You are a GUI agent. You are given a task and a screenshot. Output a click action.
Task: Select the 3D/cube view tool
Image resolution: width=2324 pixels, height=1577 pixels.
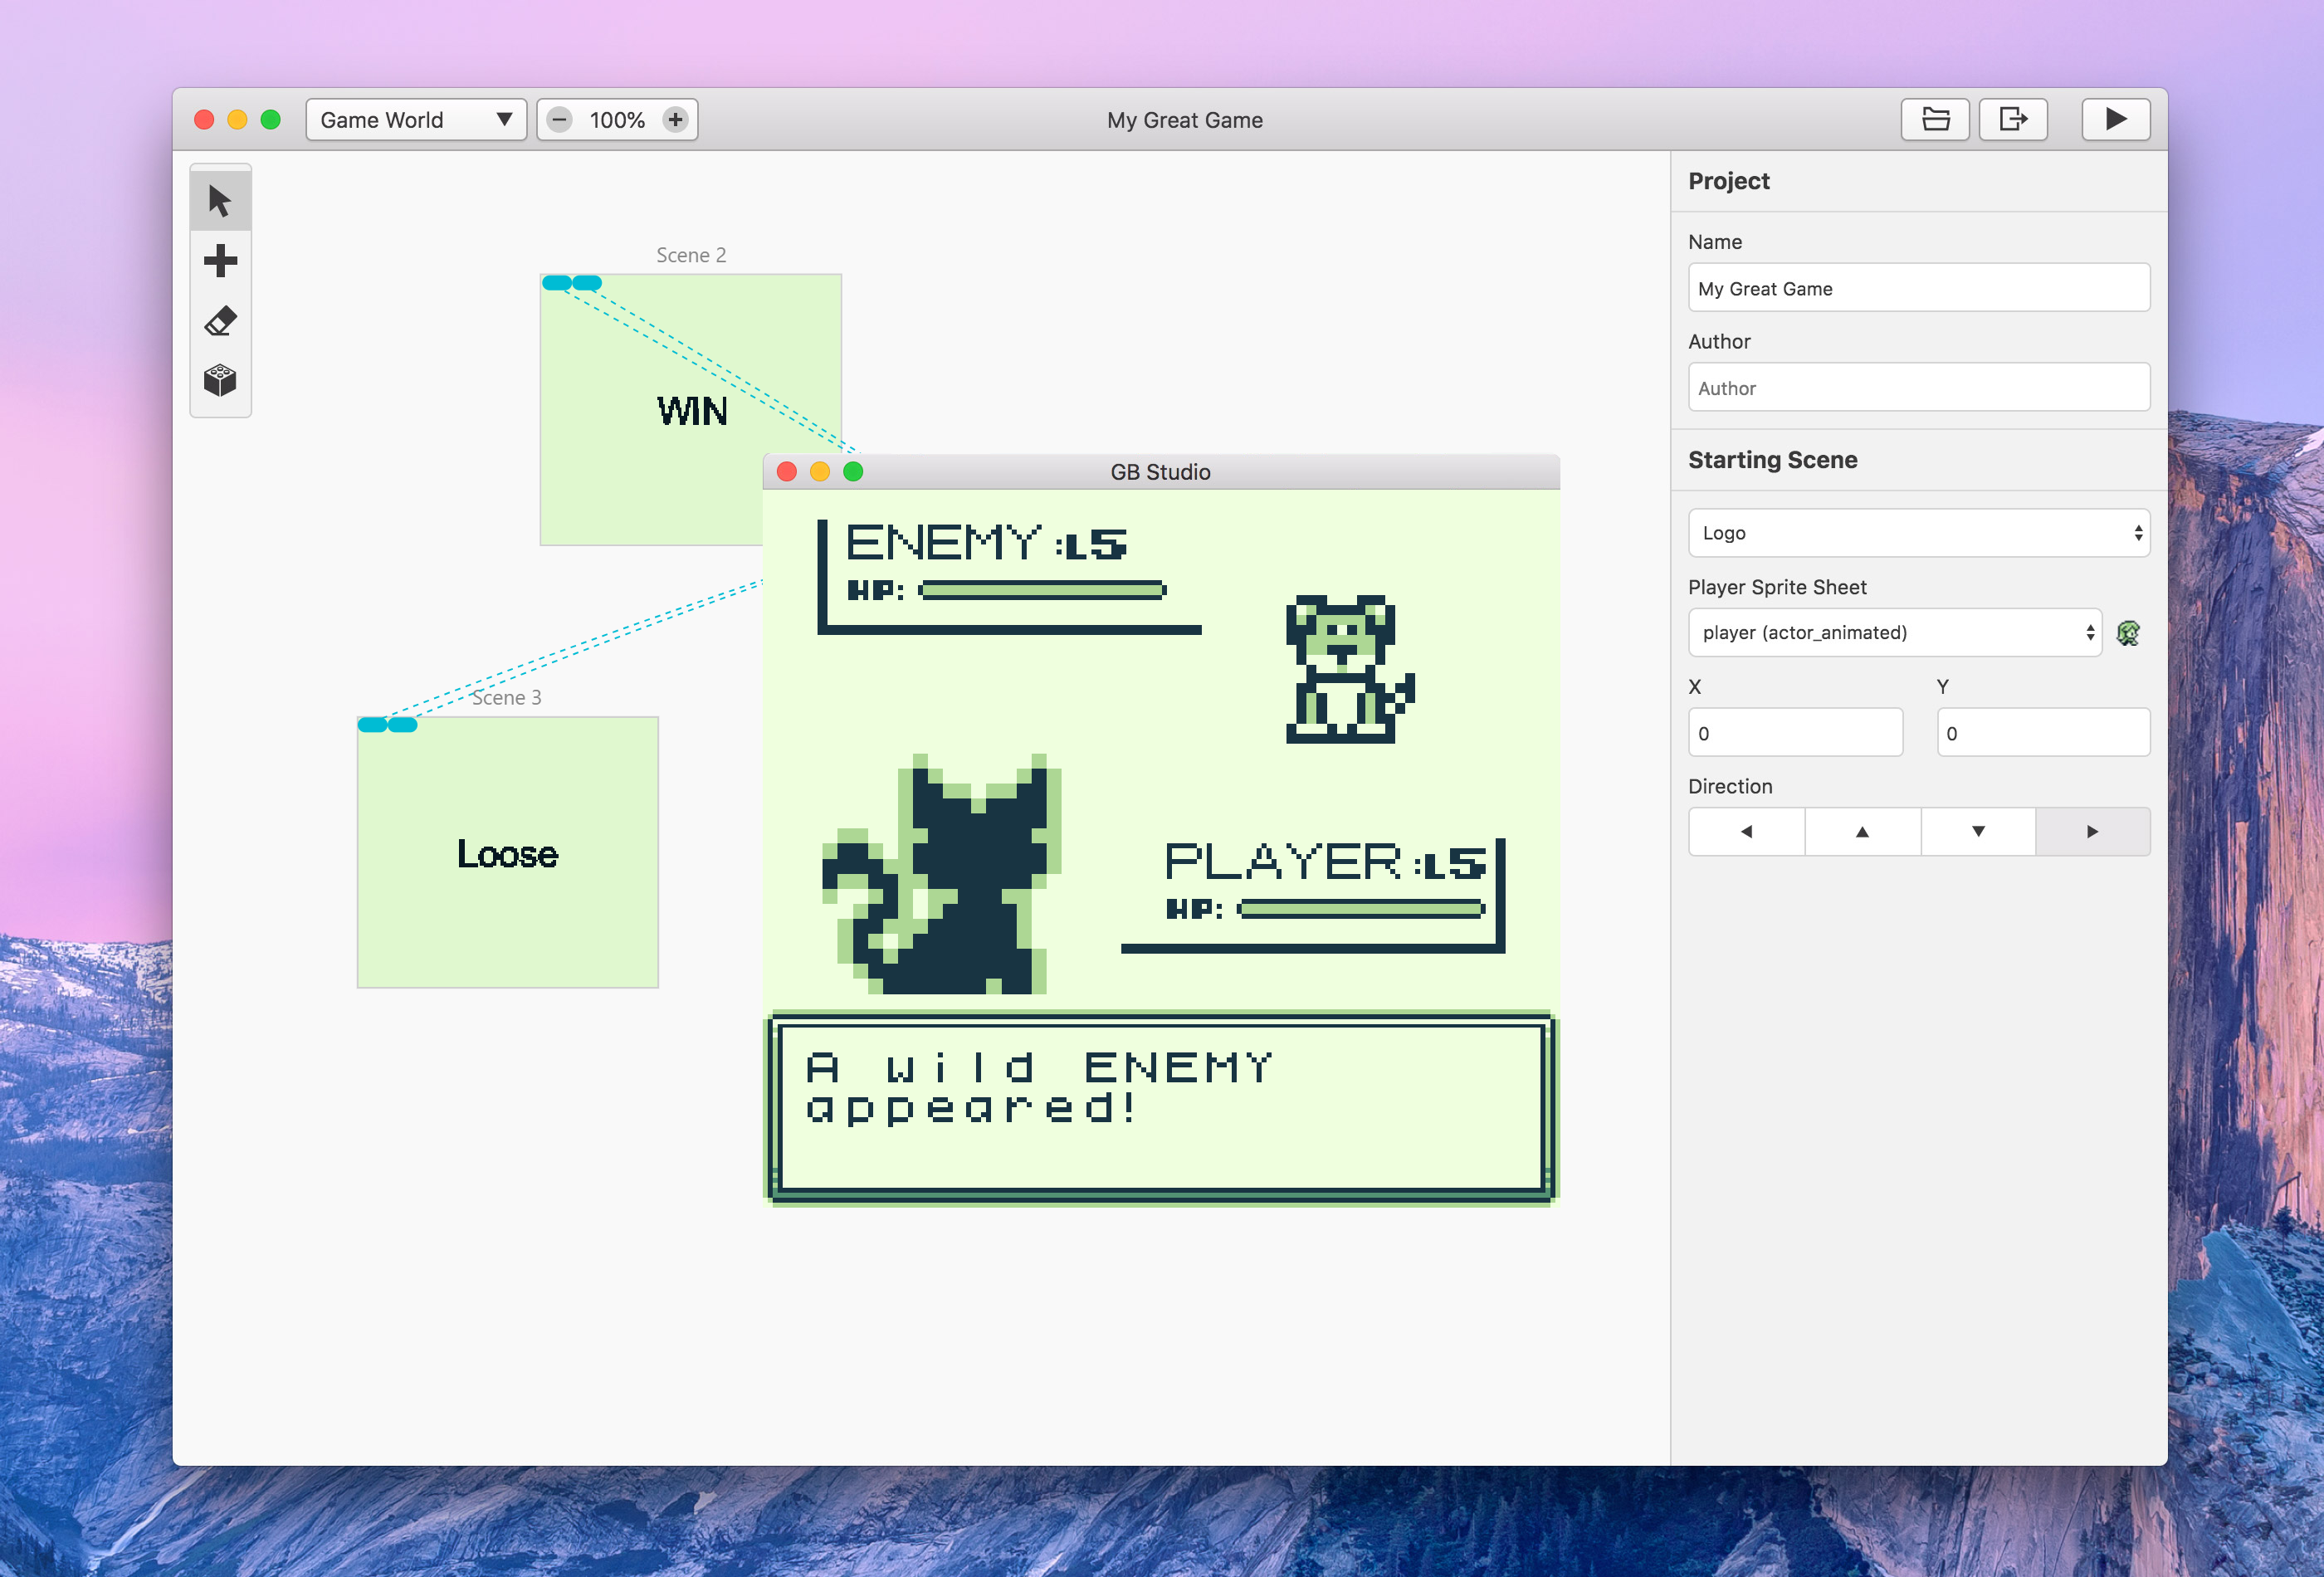pos(220,380)
